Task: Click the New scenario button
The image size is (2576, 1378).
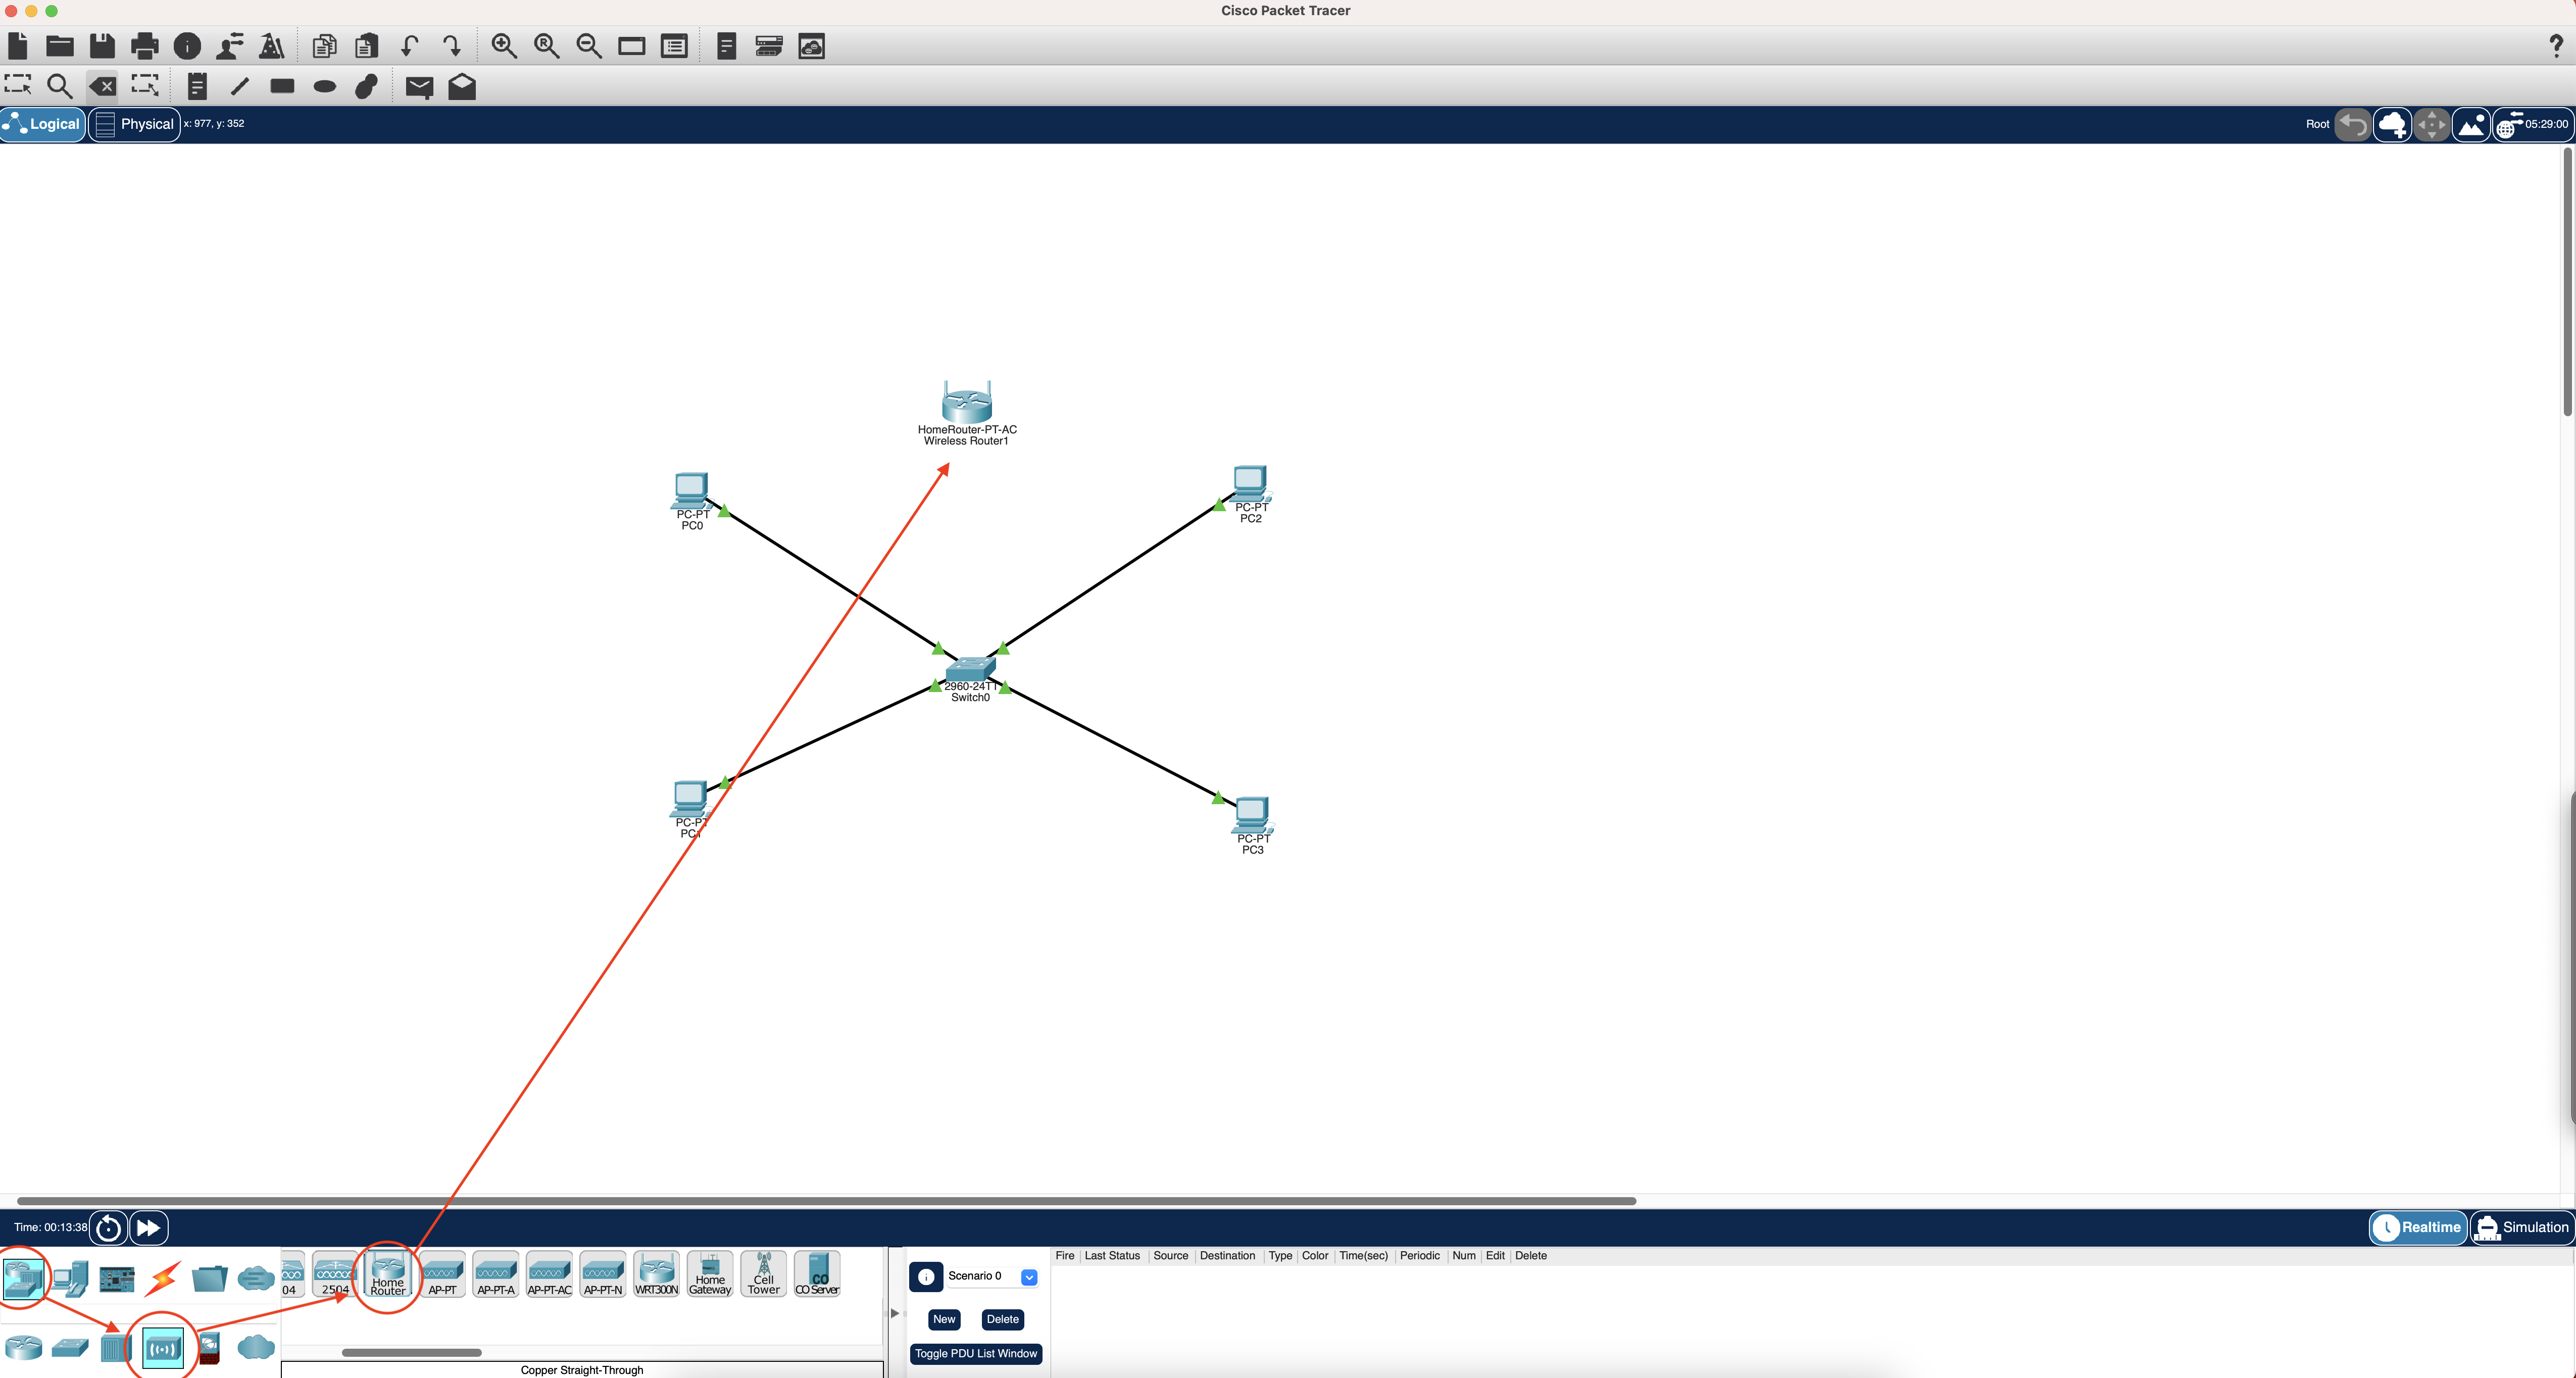Action: click(x=944, y=1319)
